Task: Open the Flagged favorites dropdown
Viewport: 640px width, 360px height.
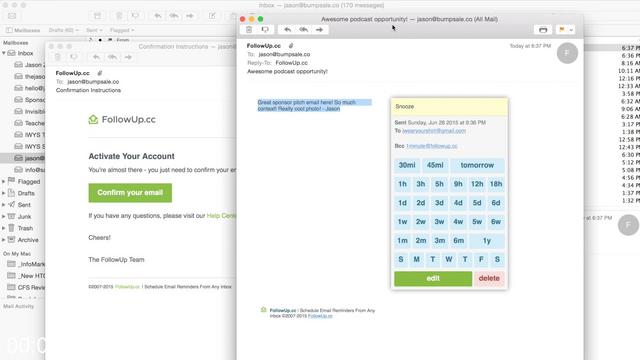Action: 122,30
